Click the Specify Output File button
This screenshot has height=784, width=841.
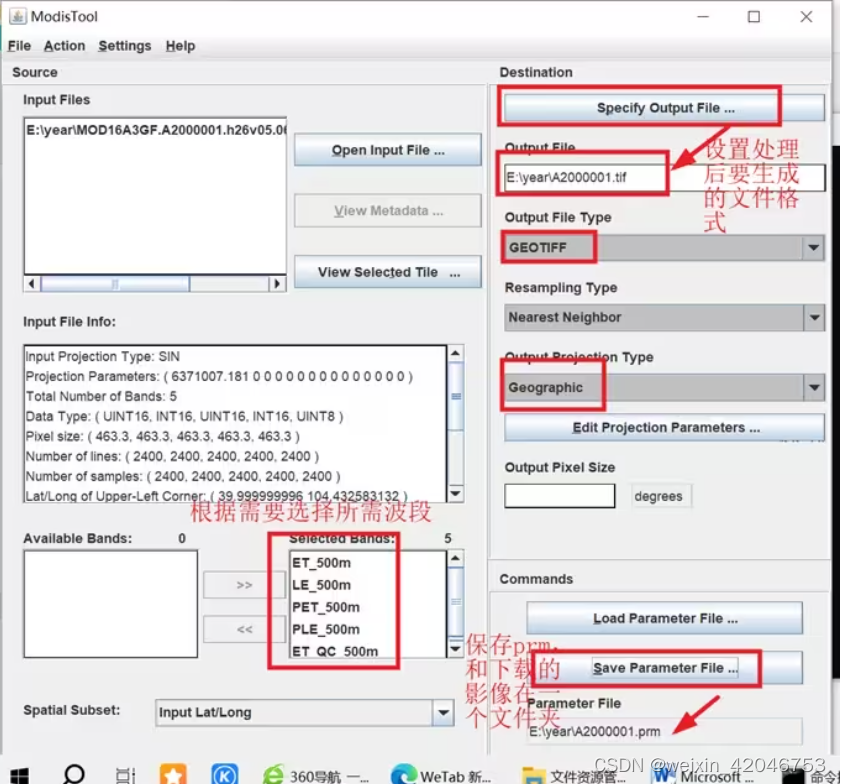(663, 107)
